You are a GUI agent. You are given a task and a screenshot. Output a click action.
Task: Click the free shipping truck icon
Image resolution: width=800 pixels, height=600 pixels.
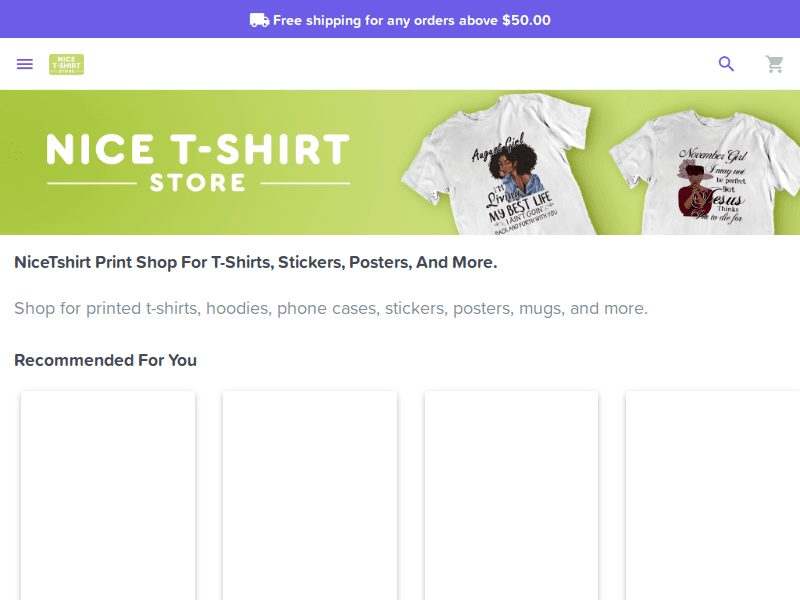(259, 19)
